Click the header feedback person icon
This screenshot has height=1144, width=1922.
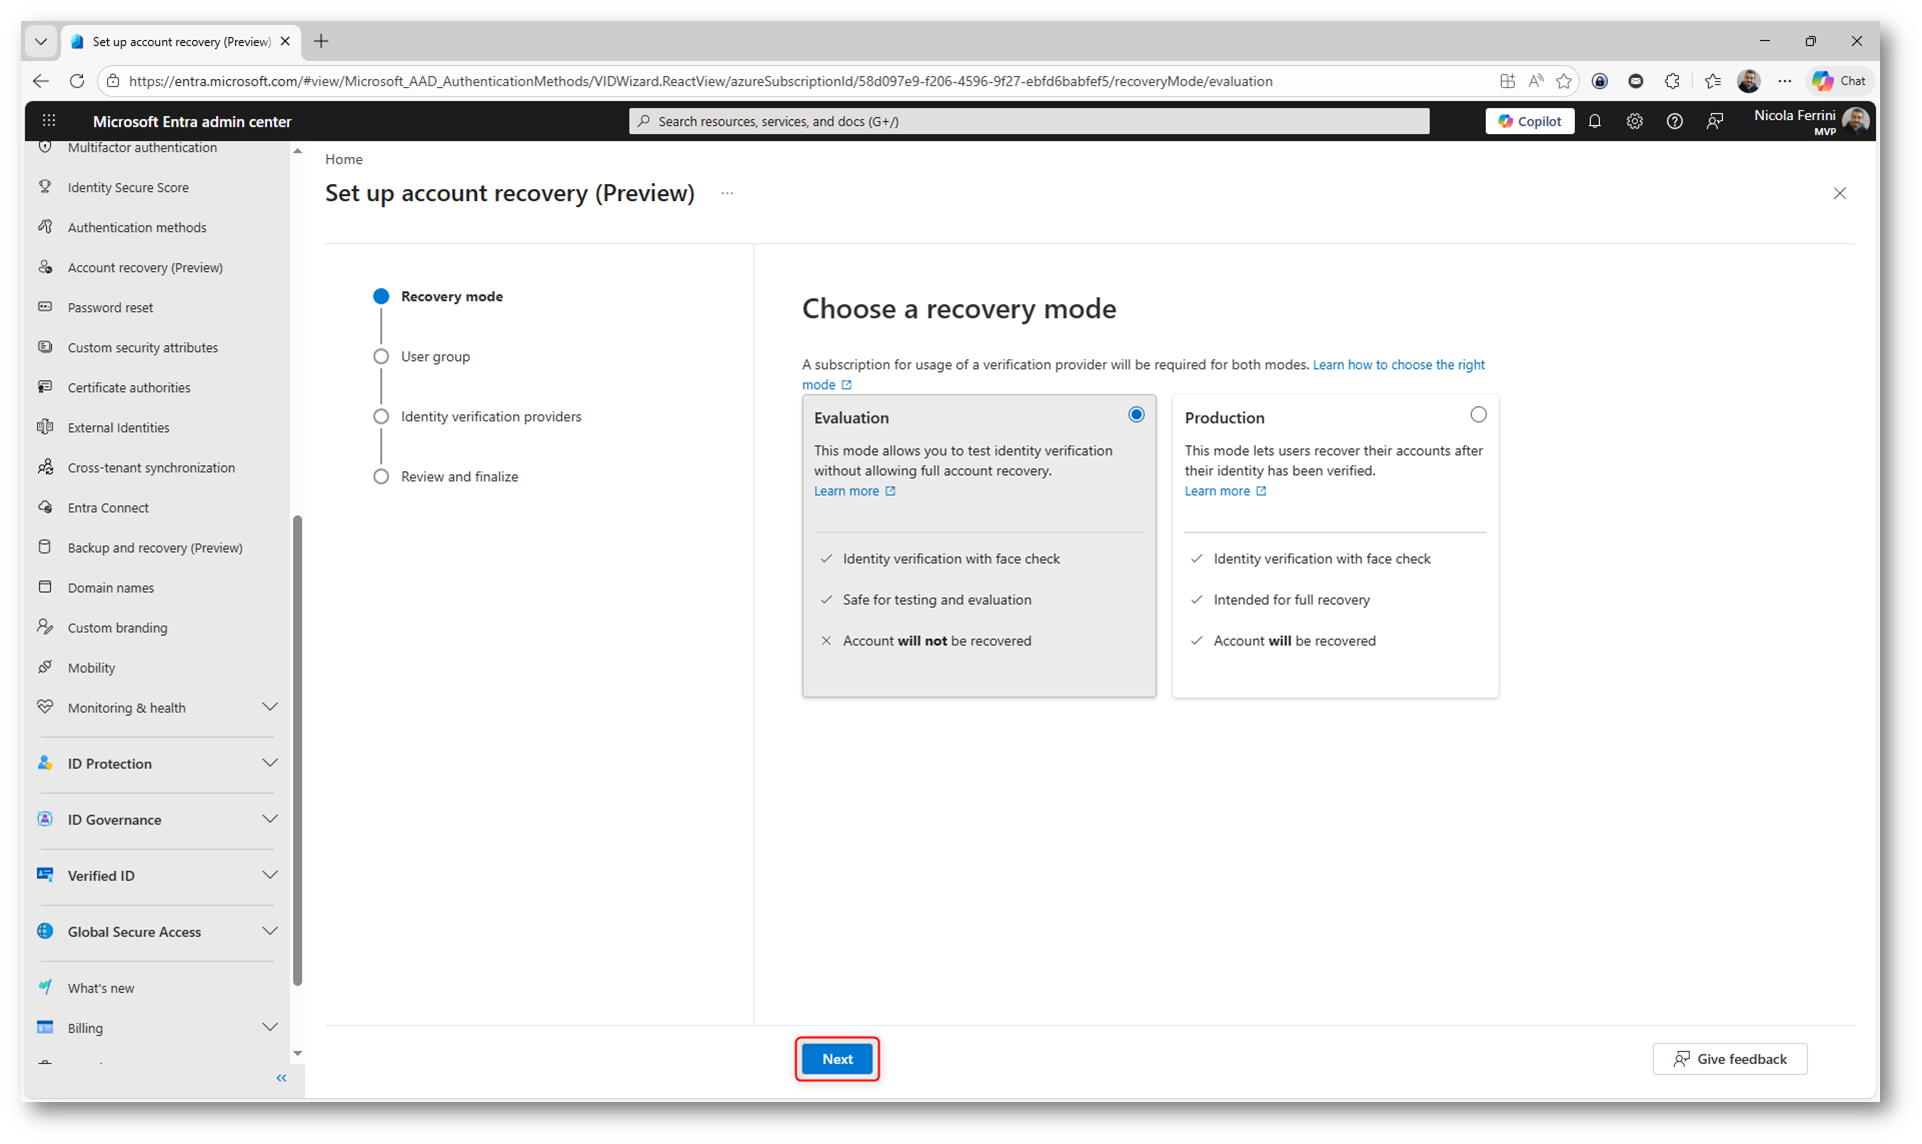click(1715, 121)
